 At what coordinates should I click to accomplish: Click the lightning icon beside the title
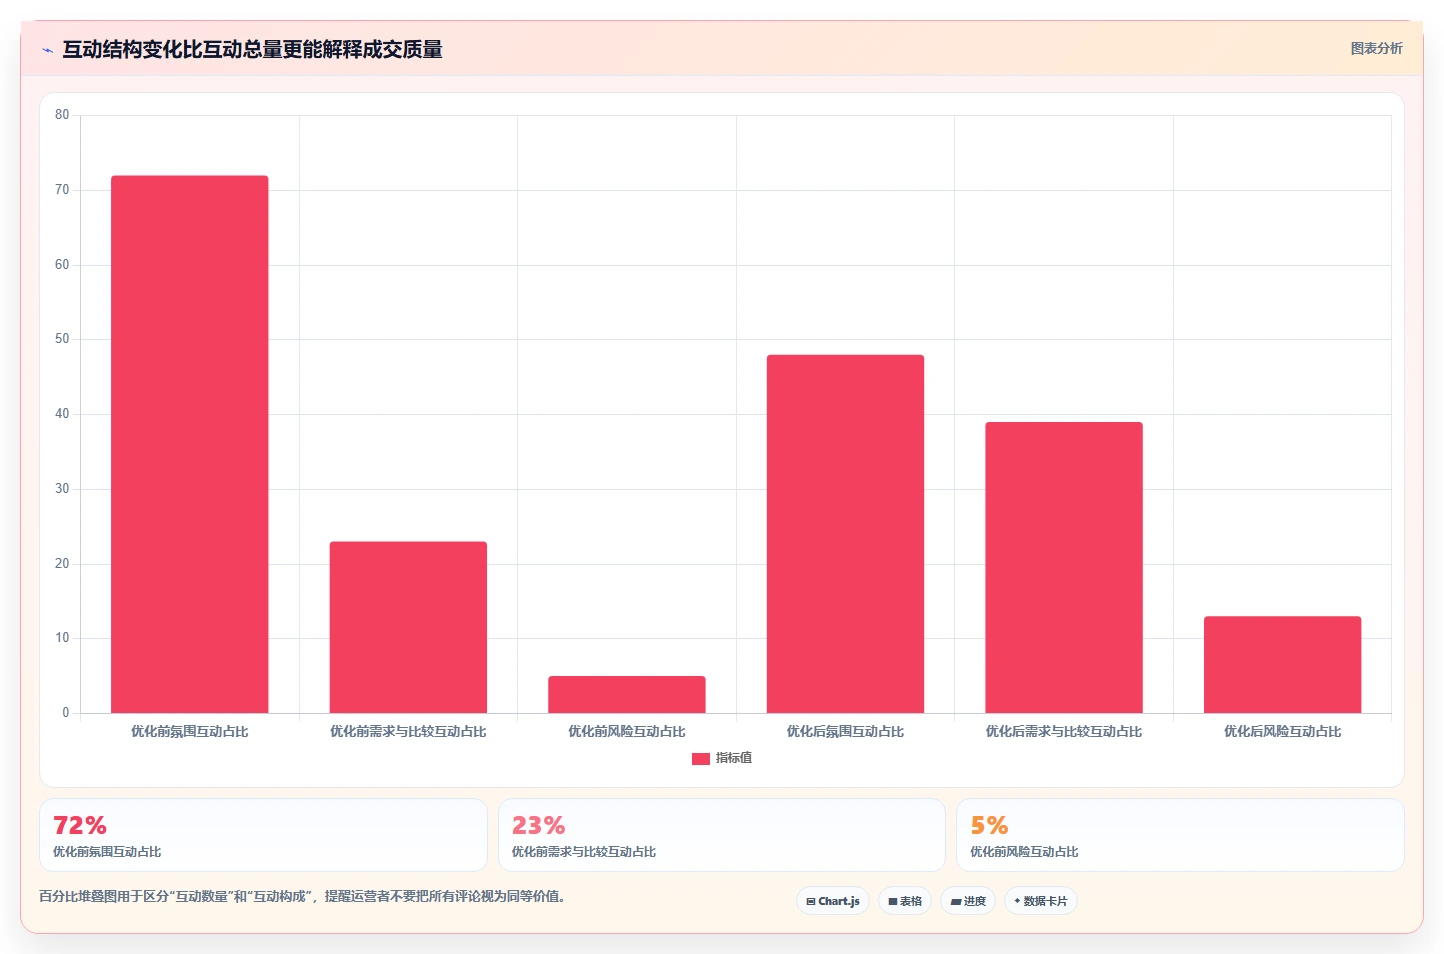[x=47, y=50]
